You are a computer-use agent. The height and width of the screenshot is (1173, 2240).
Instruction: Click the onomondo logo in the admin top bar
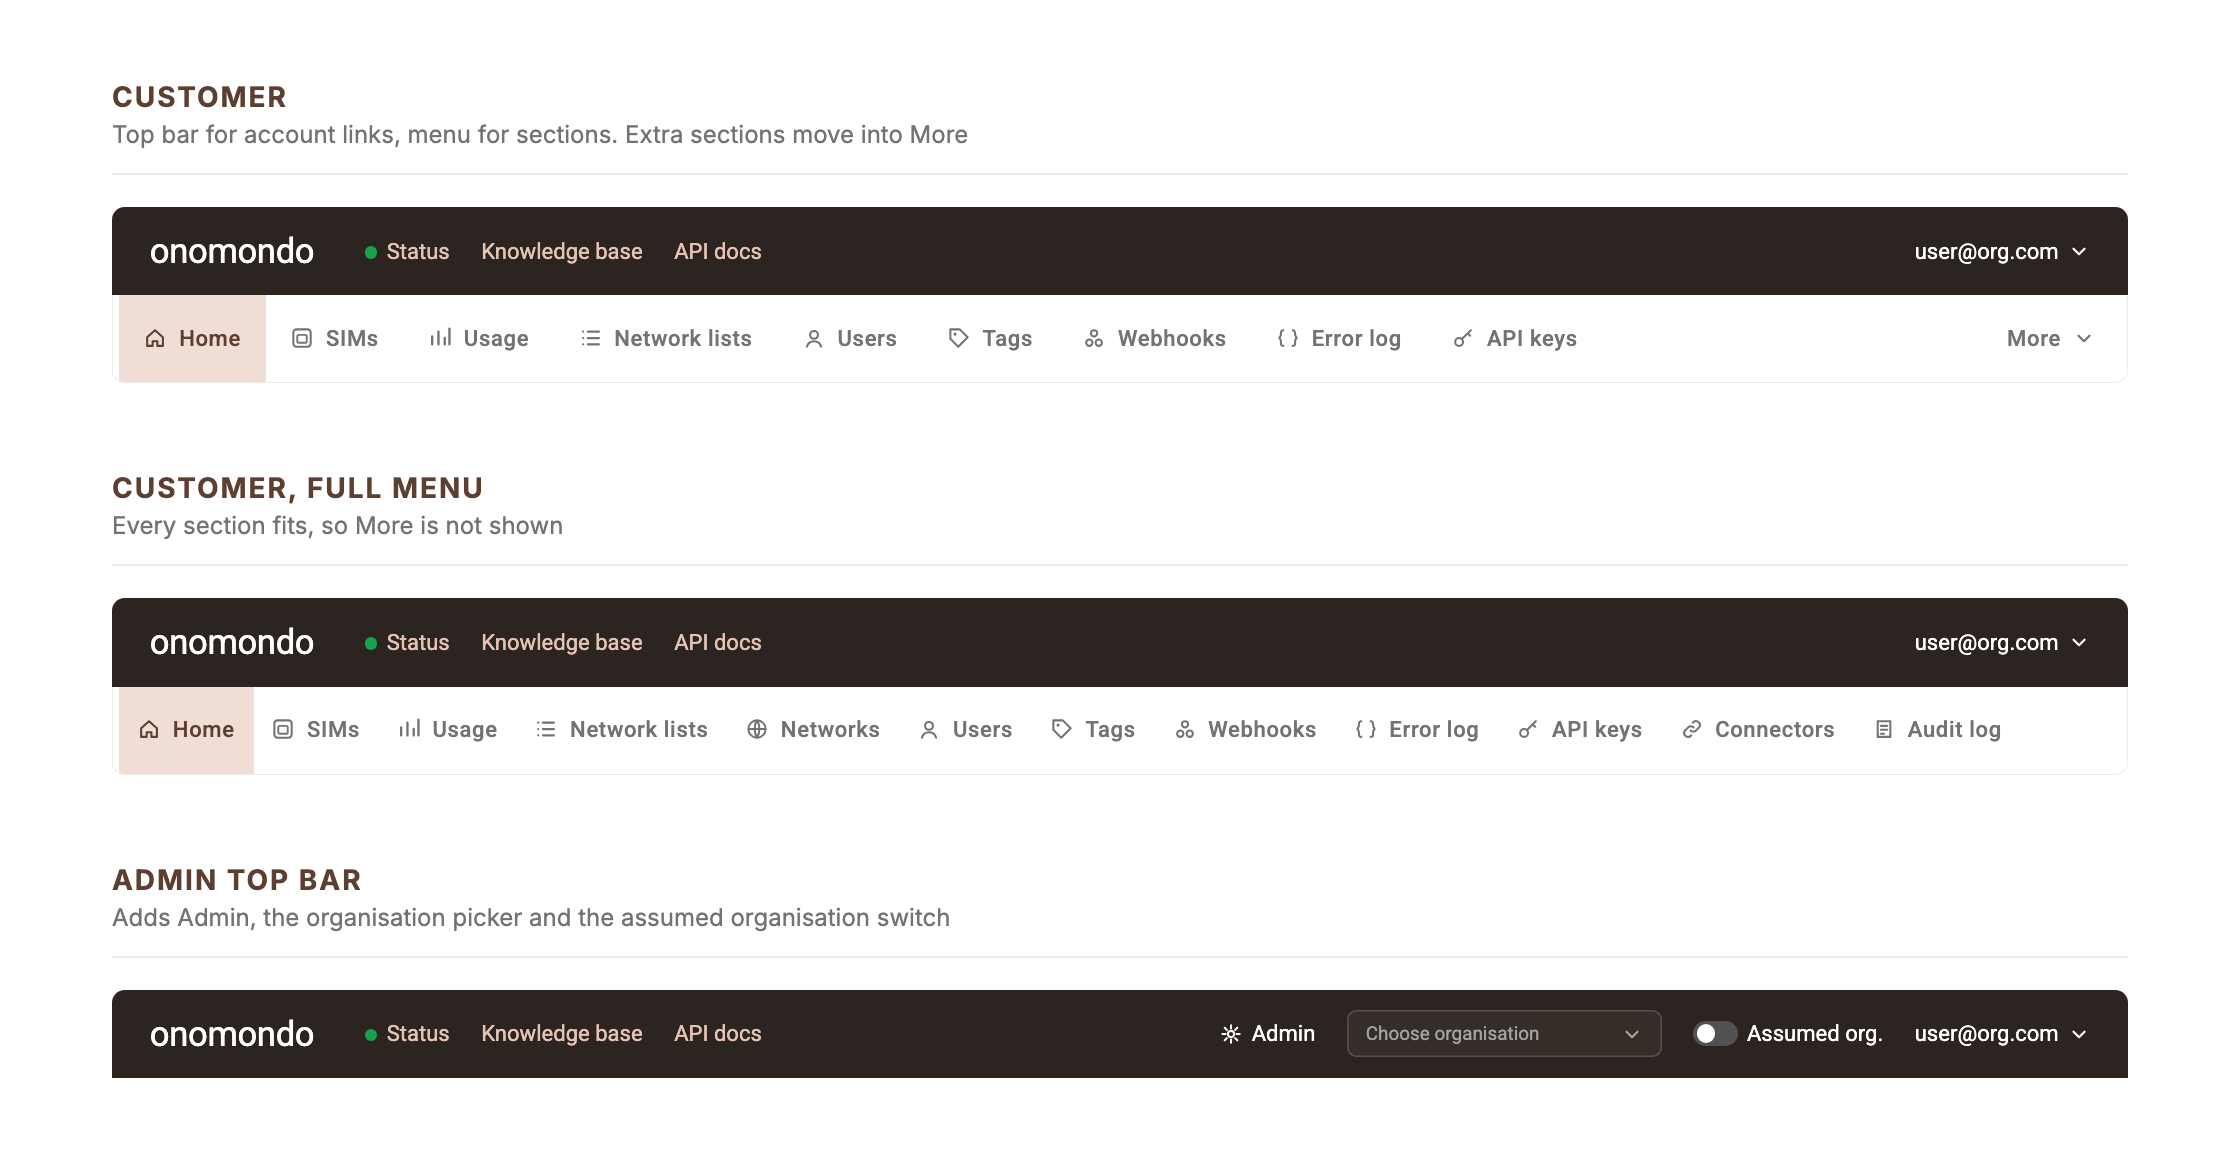click(232, 1034)
